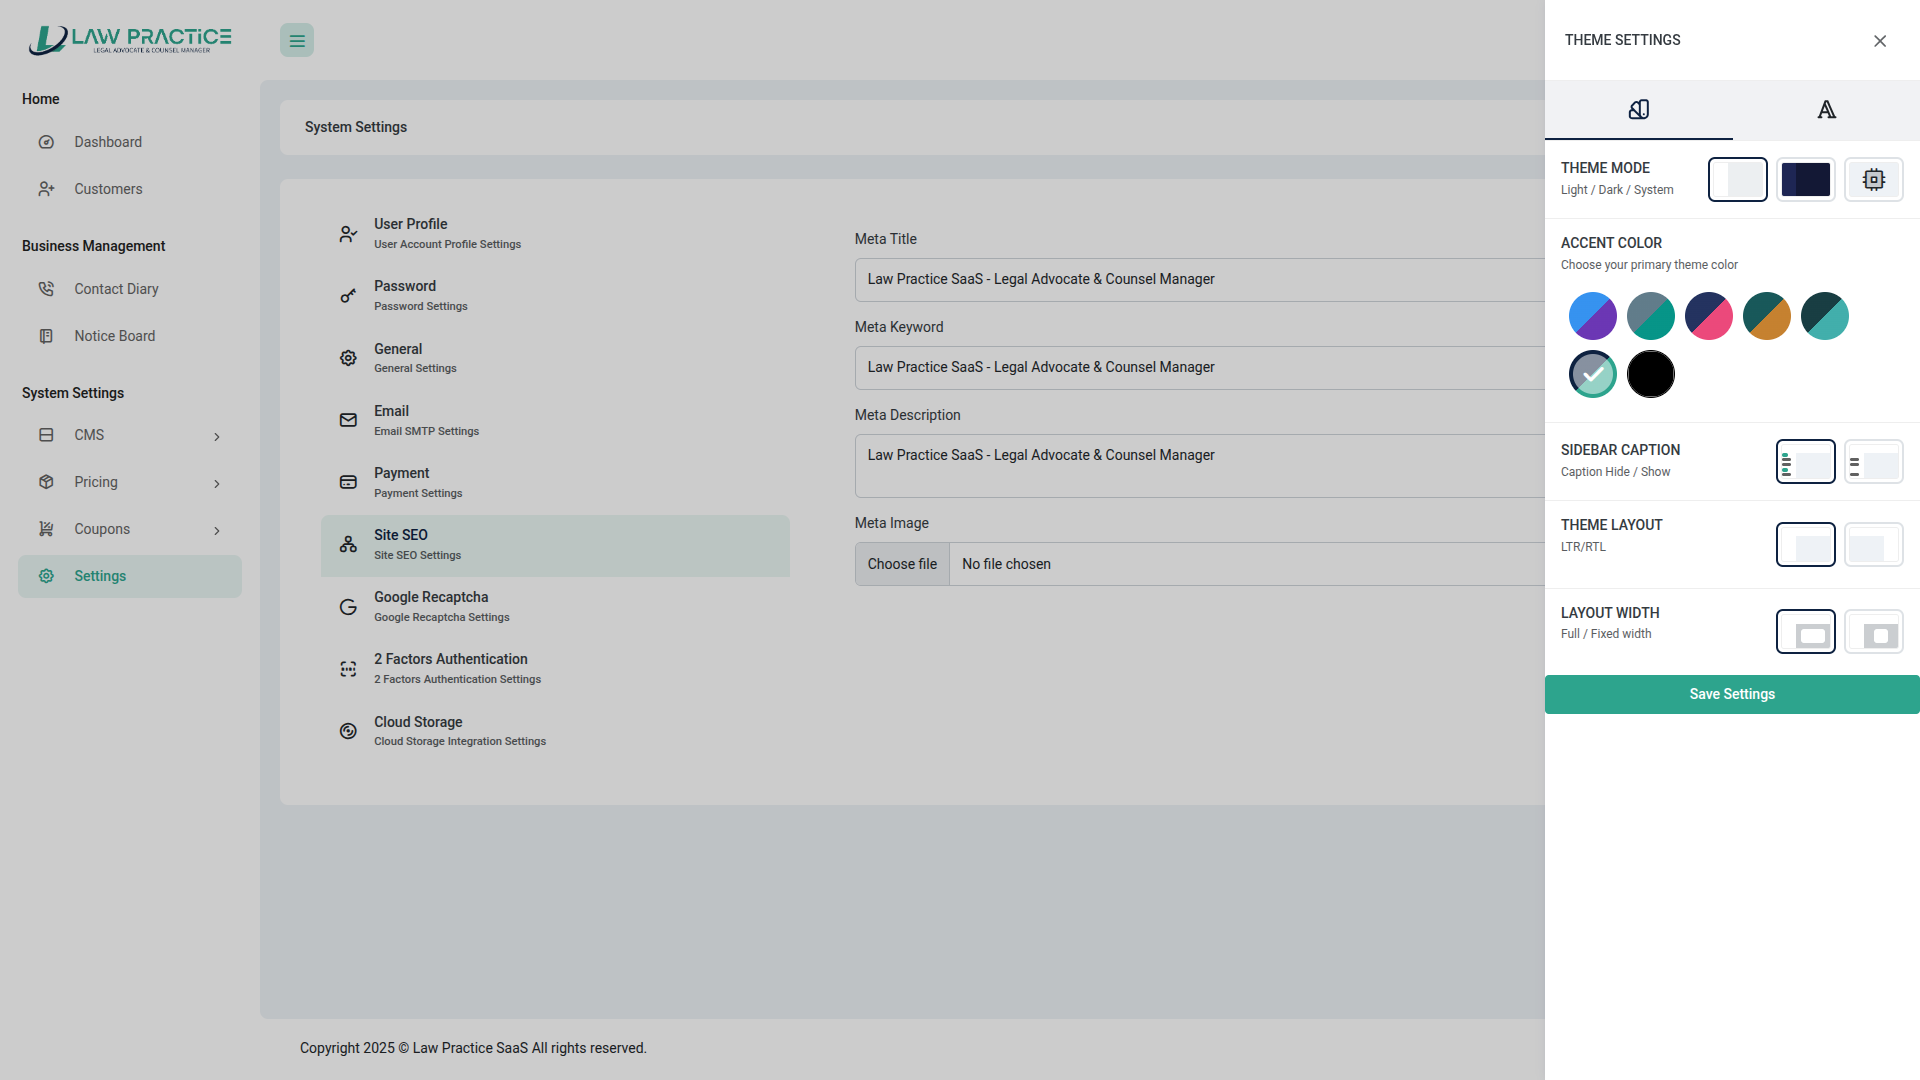Click Choose file for Meta Image
The image size is (1920, 1080).
(902, 564)
